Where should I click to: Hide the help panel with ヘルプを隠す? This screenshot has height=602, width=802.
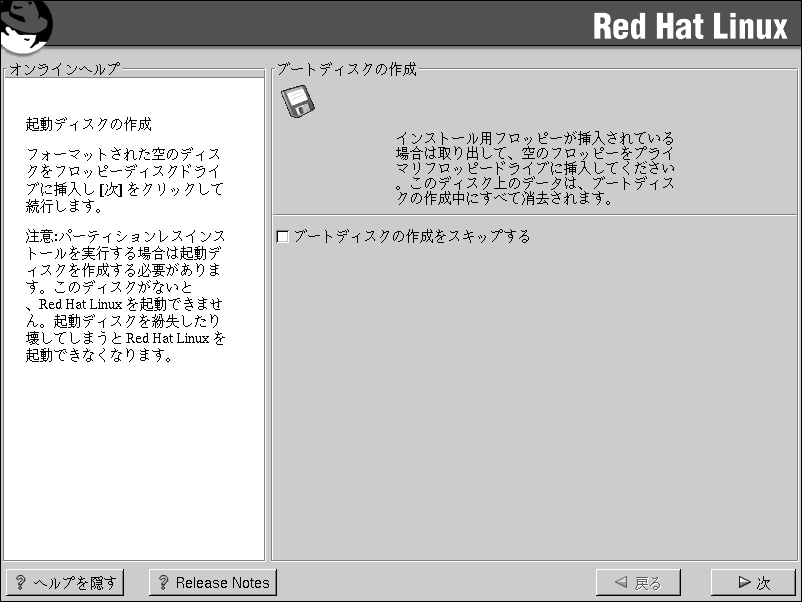pyautogui.click(x=65, y=583)
